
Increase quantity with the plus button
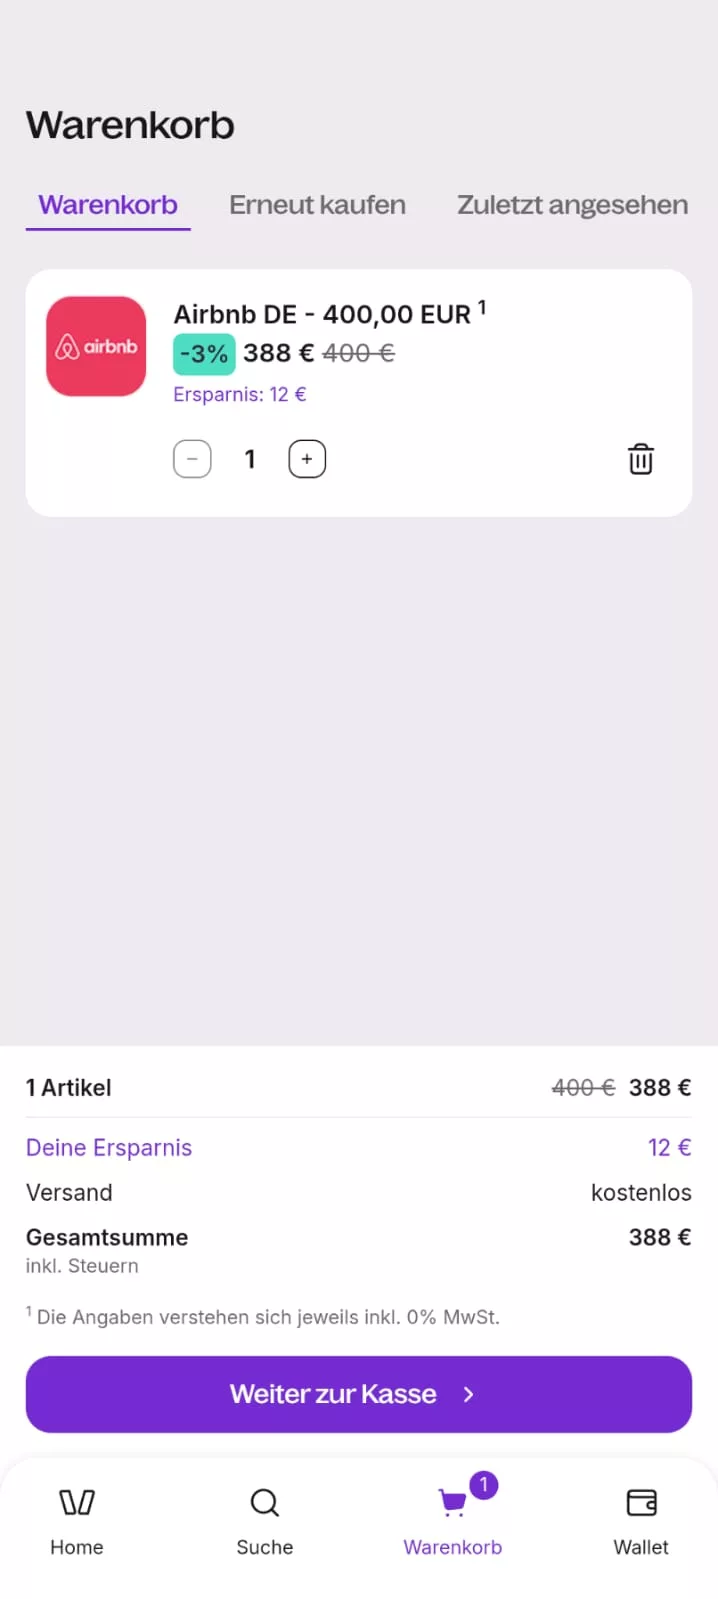pyautogui.click(x=307, y=459)
